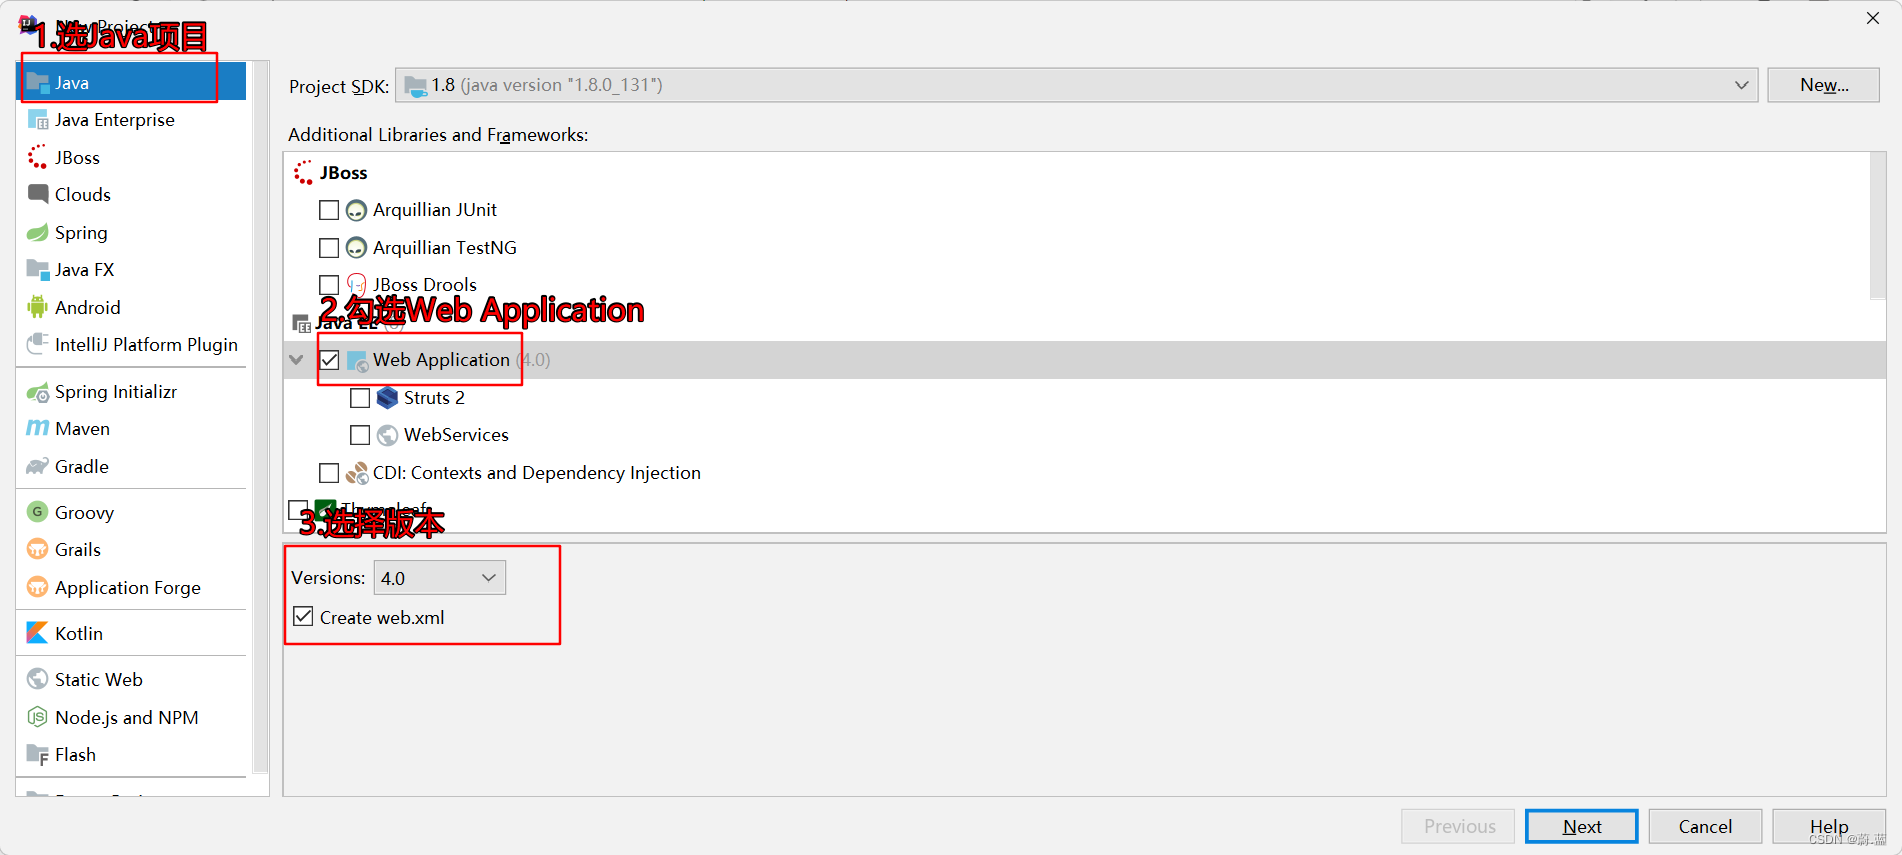Screen dimensions: 1902x855
Task: Click the disabled Previous button
Action: click(x=1459, y=826)
